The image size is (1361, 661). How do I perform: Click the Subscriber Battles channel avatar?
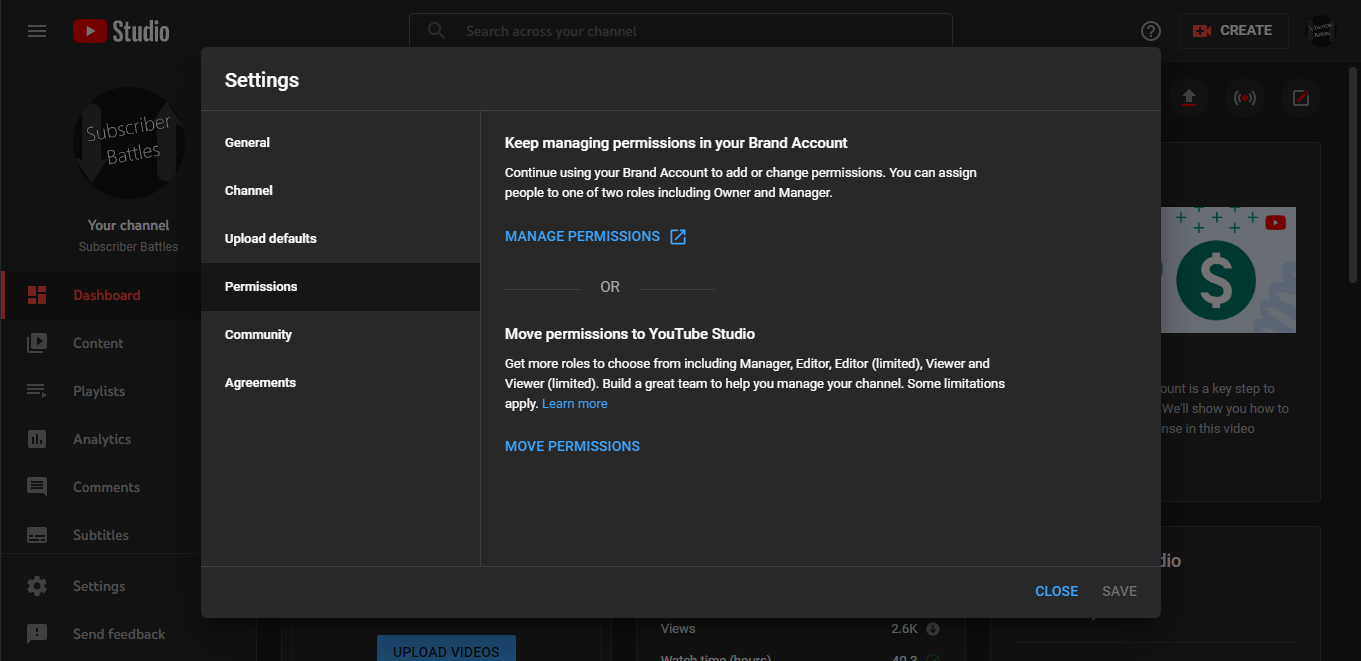[x=129, y=143]
